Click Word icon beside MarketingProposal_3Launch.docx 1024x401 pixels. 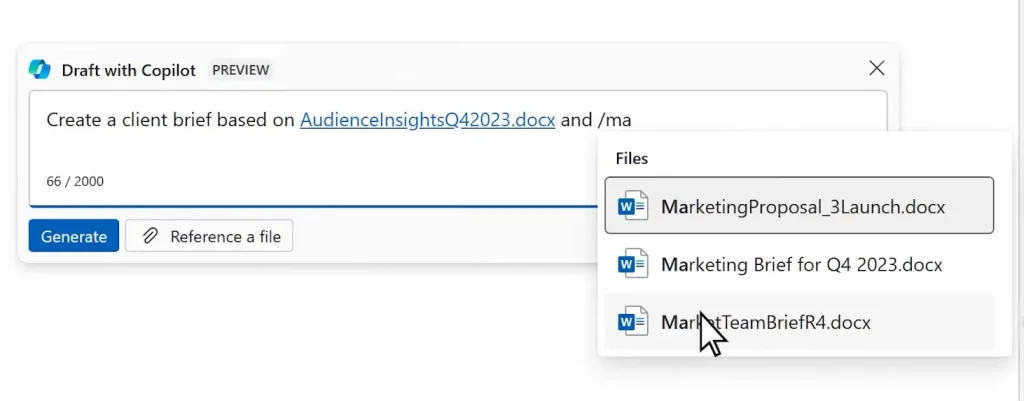coord(633,207)
